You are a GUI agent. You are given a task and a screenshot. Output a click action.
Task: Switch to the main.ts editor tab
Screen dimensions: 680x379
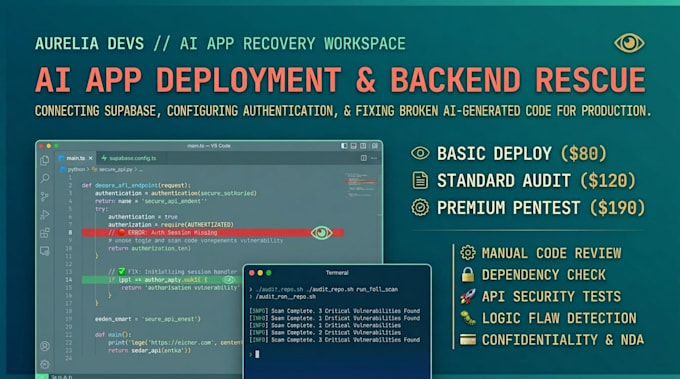click(x=75, y=158)
